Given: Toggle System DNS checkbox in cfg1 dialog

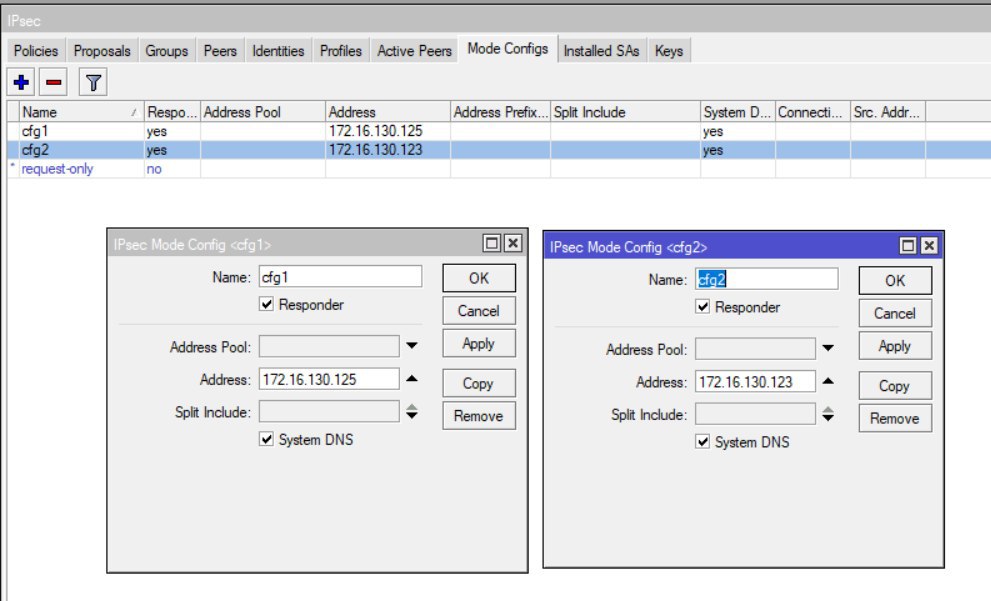Looking at the screenshot, I should coord(266,439).
